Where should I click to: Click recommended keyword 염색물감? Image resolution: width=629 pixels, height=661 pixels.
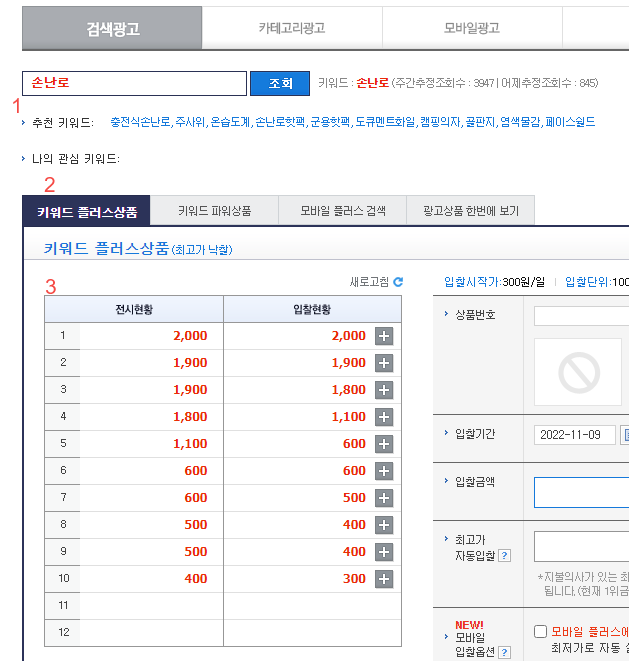coord(520,122)
